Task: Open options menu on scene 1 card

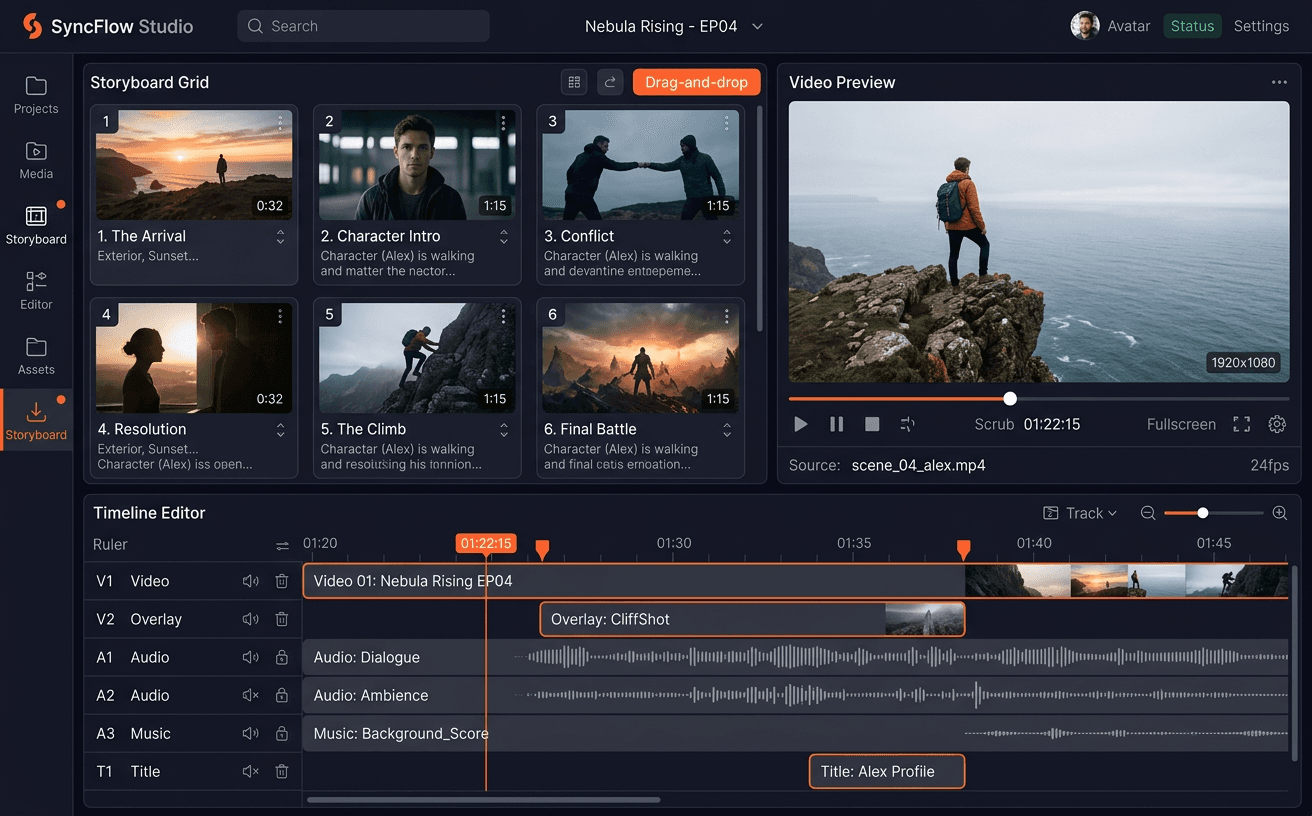Action: [280, 122]
